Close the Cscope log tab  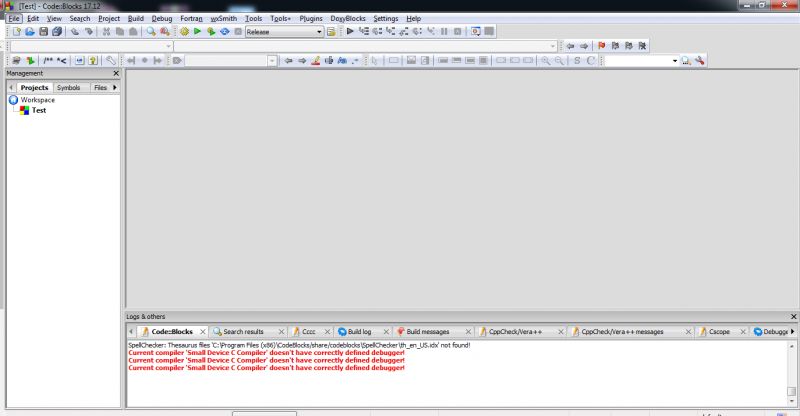(743, 332)
